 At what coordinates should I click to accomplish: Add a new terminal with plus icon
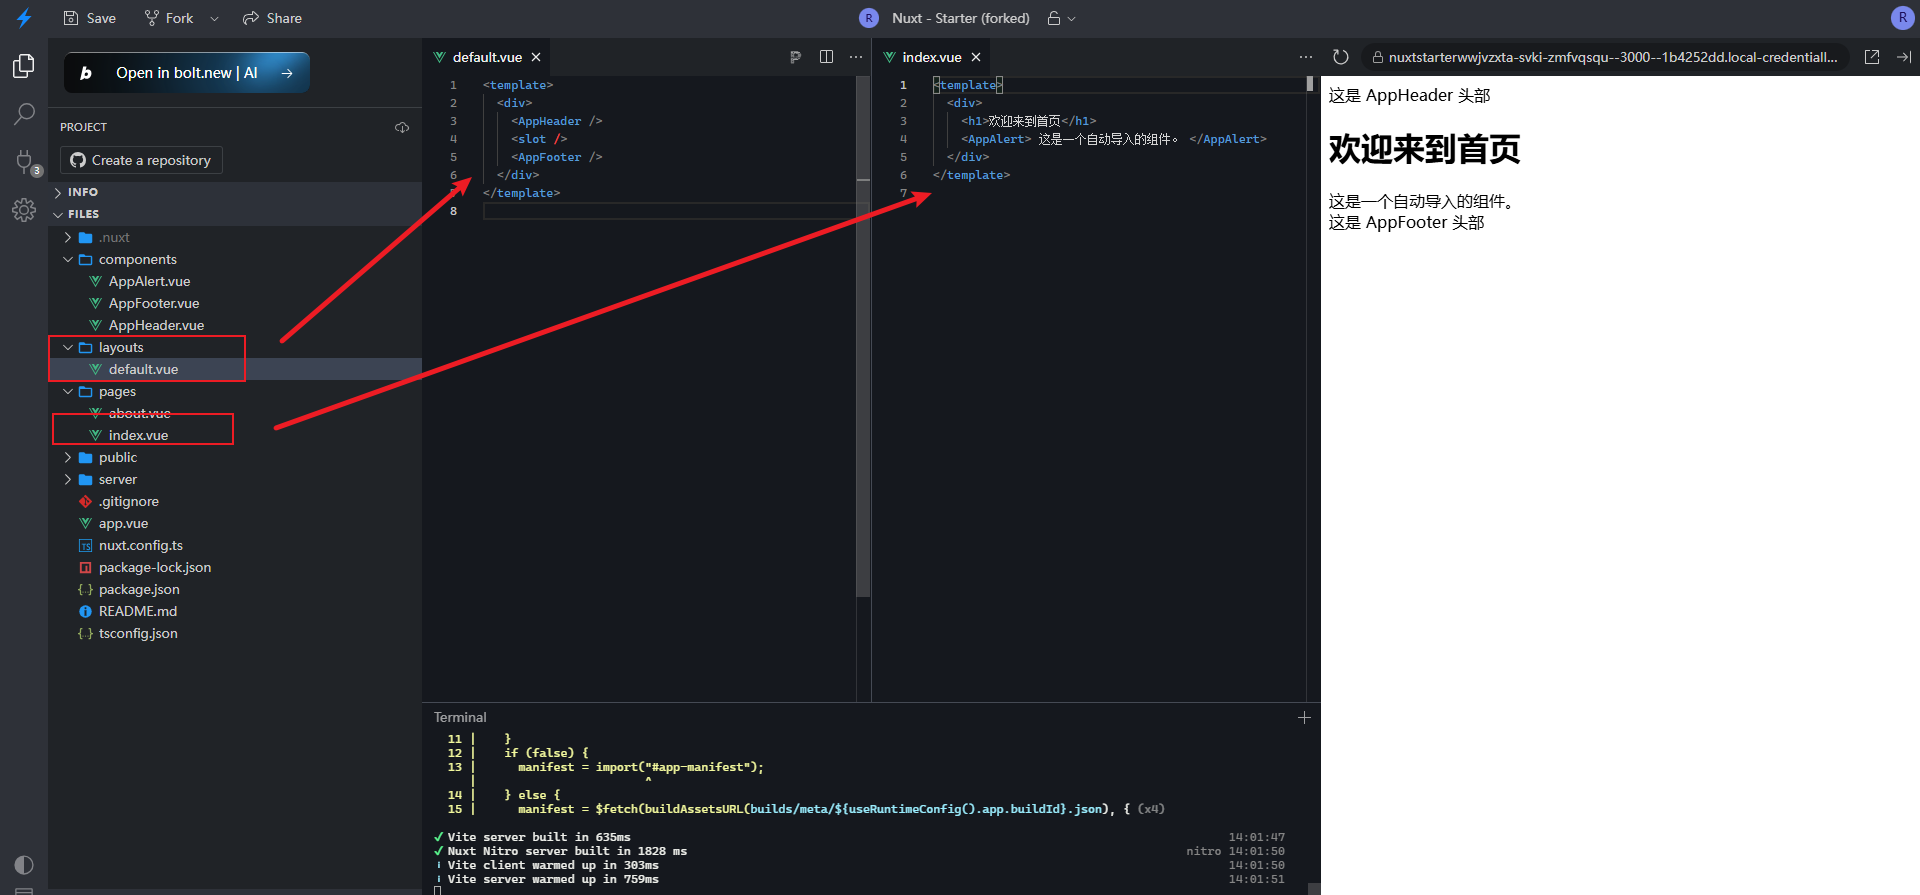pyautogui.click(x=1304, y=717)
